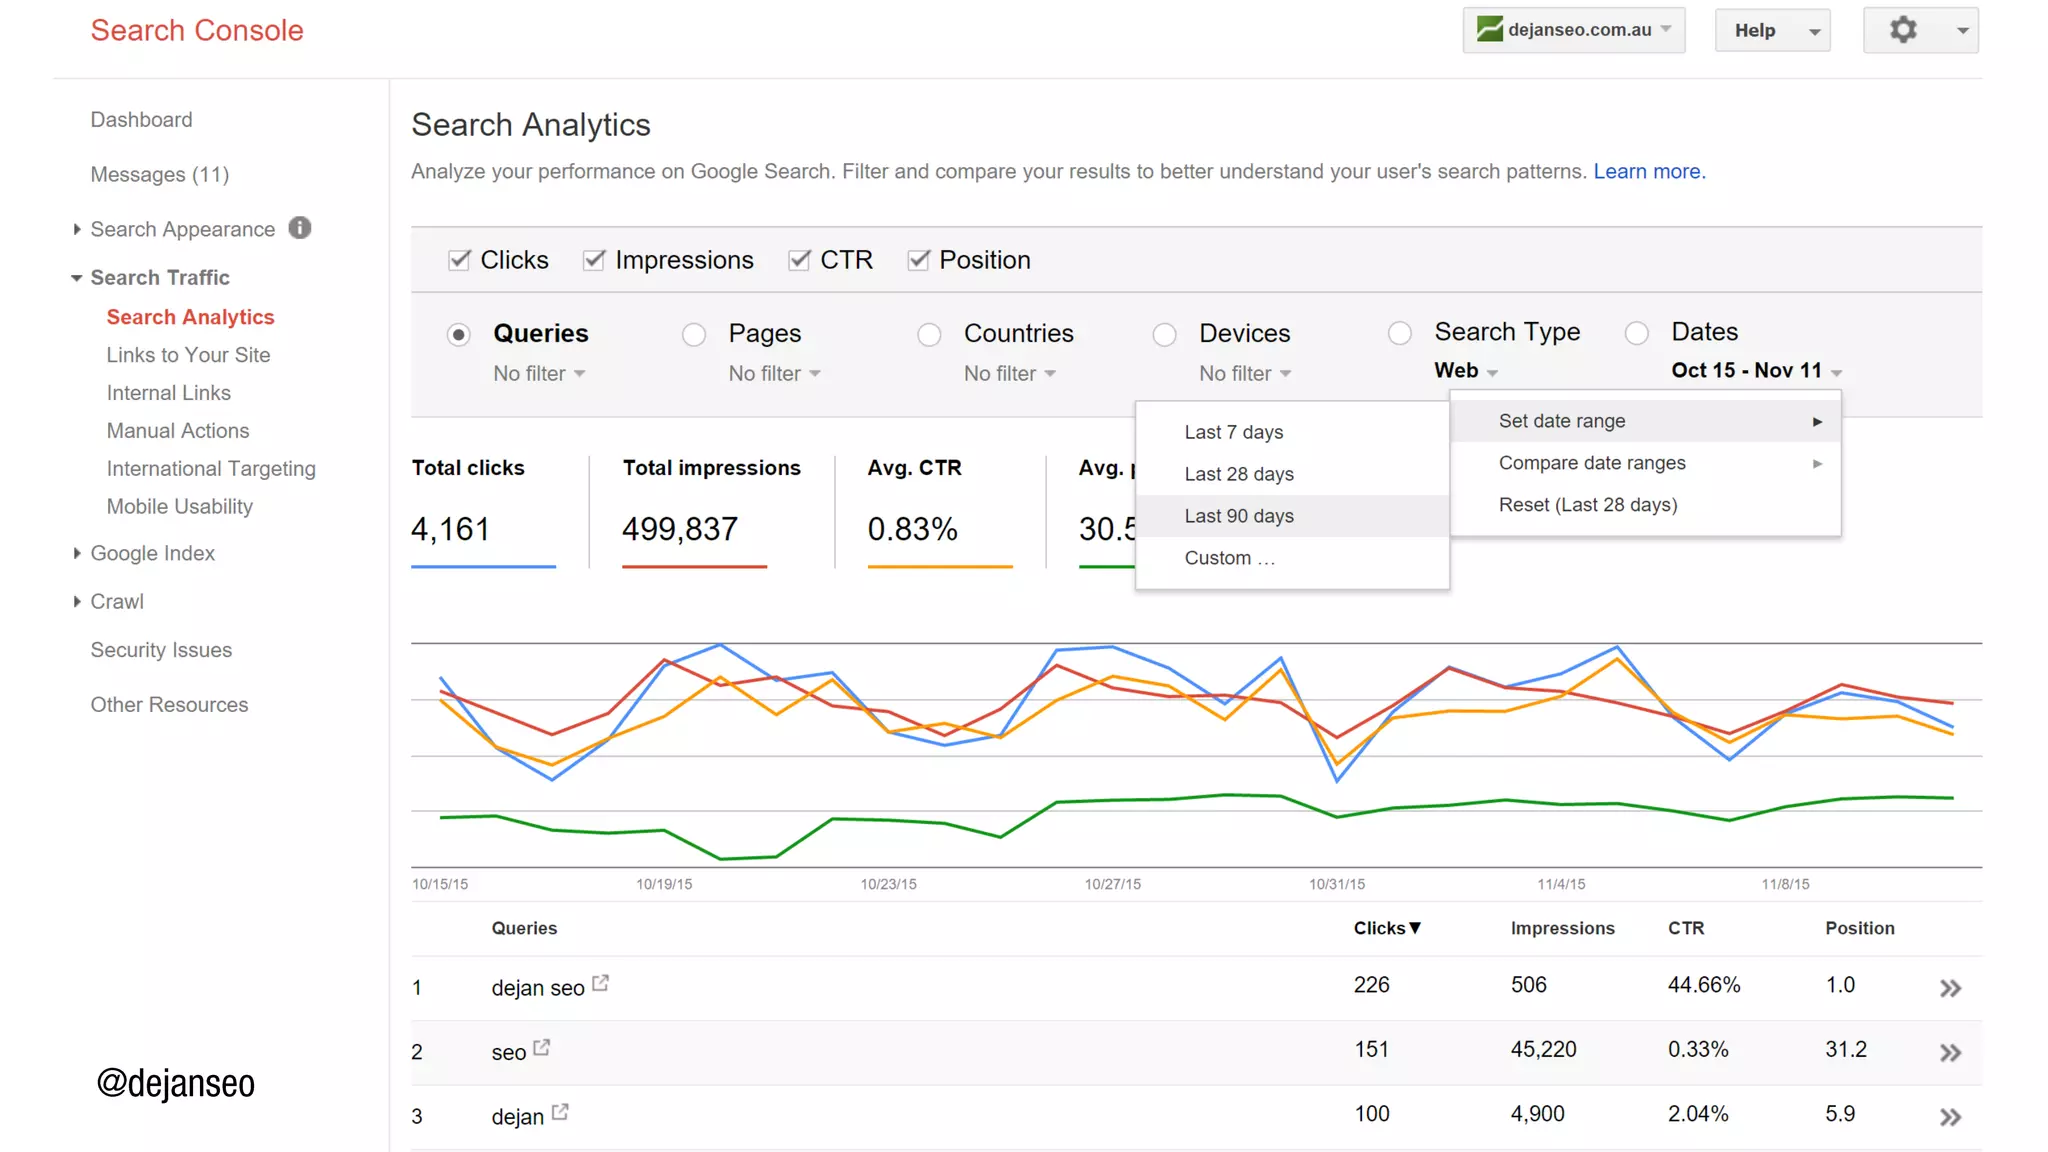Open external link icon next to 'dejan' query

[x=560, y=1112]
